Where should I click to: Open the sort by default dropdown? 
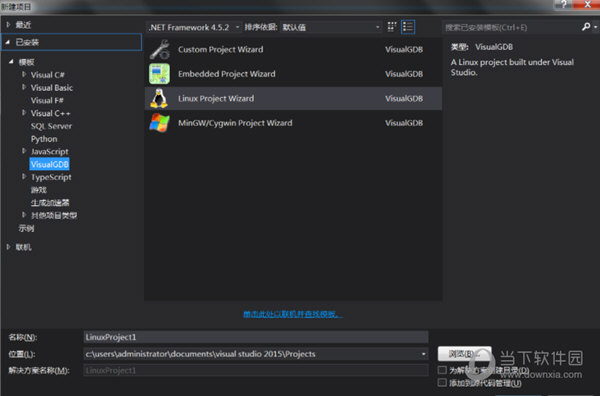(331, 27)
